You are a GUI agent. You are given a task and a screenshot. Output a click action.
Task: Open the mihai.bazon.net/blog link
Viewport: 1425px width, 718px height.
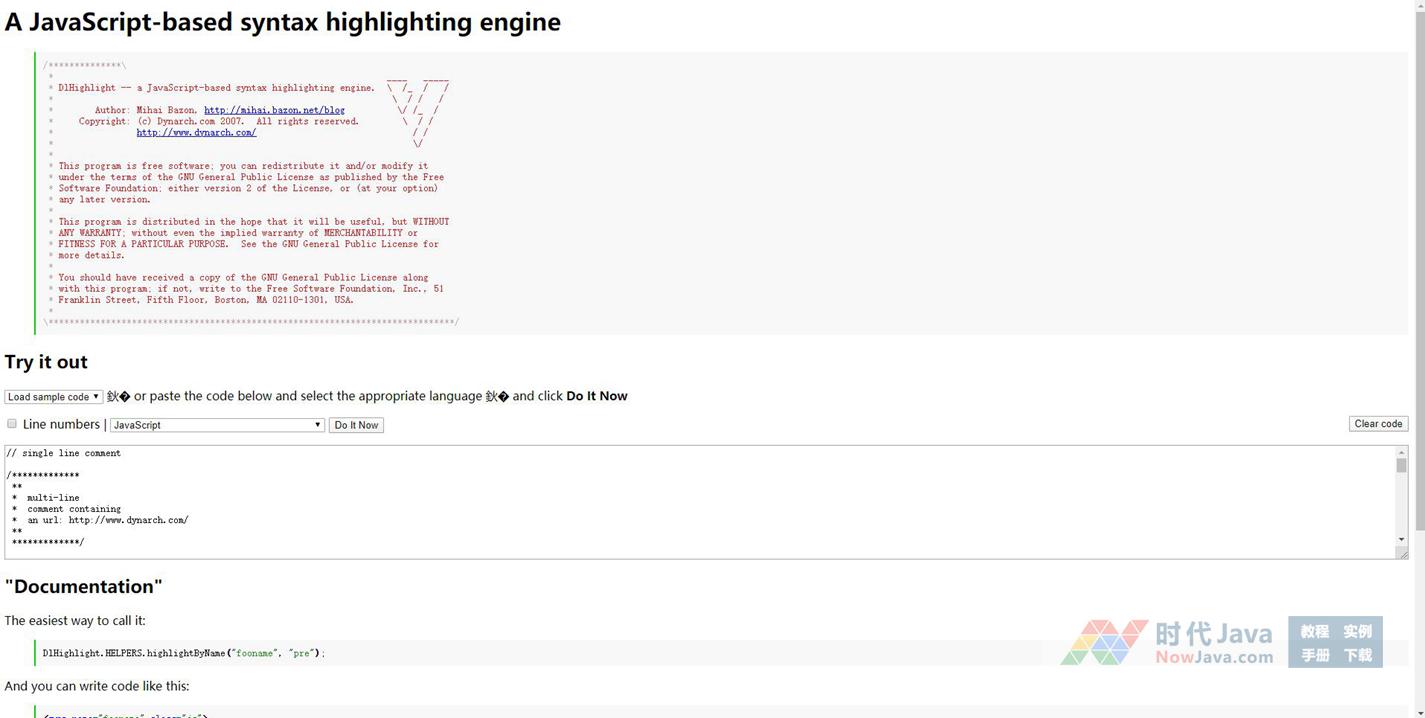pos(274,110)
